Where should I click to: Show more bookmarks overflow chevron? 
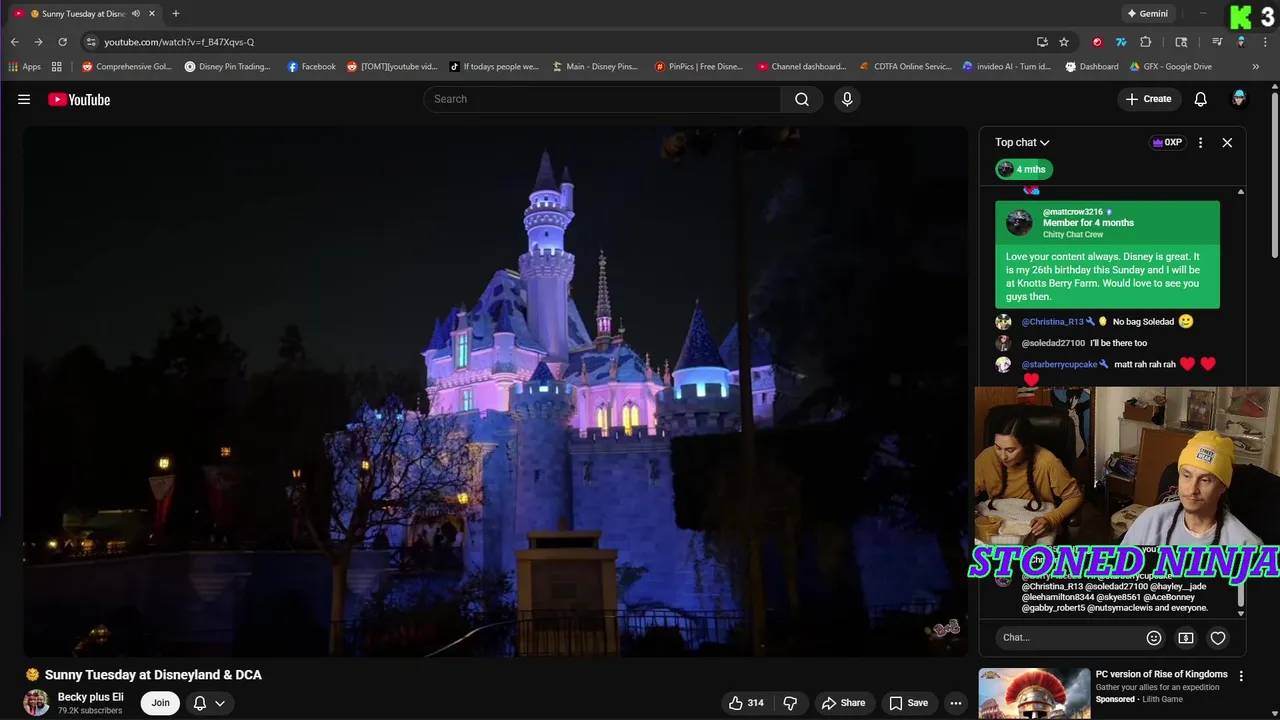click(x=1256, y=67)
